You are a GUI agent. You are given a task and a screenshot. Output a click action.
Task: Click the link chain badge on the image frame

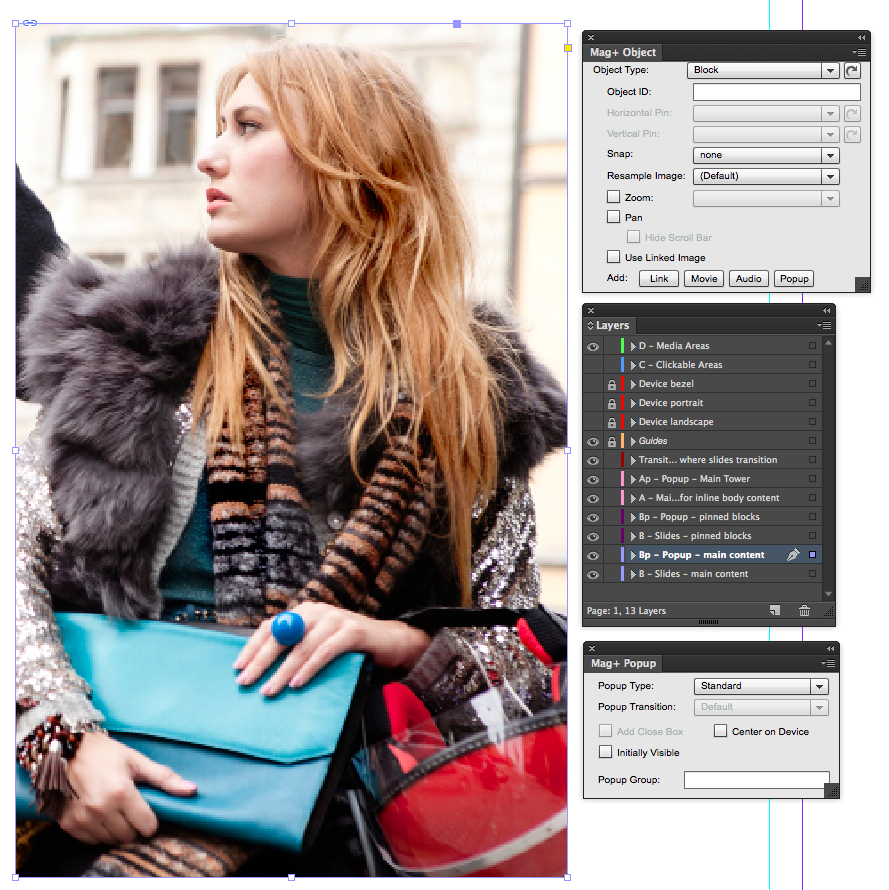click(x=30, y=23)
